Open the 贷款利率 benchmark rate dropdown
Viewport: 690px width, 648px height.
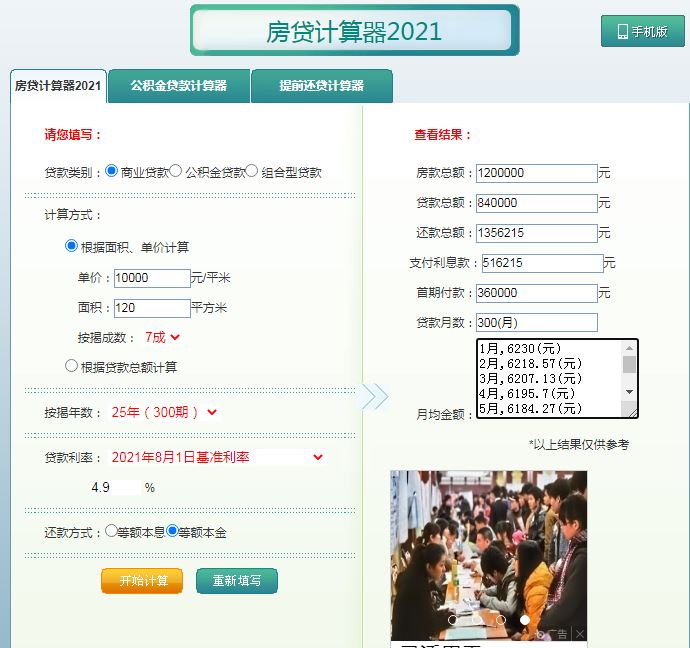click(x=218, y=457)
